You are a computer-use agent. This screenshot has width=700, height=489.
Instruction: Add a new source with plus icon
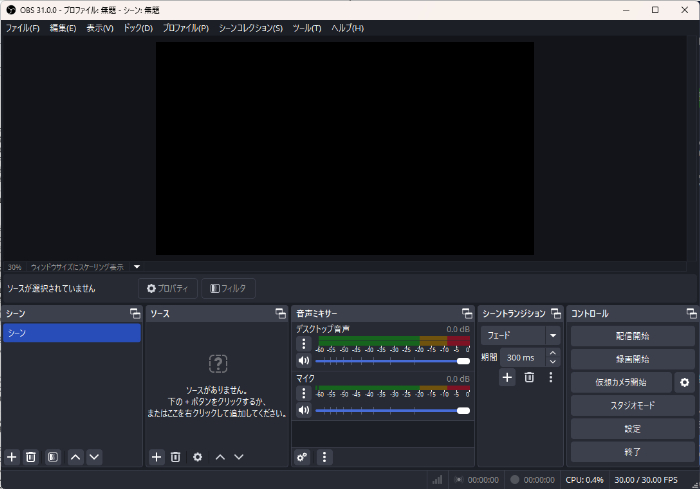tap(156, 457)
